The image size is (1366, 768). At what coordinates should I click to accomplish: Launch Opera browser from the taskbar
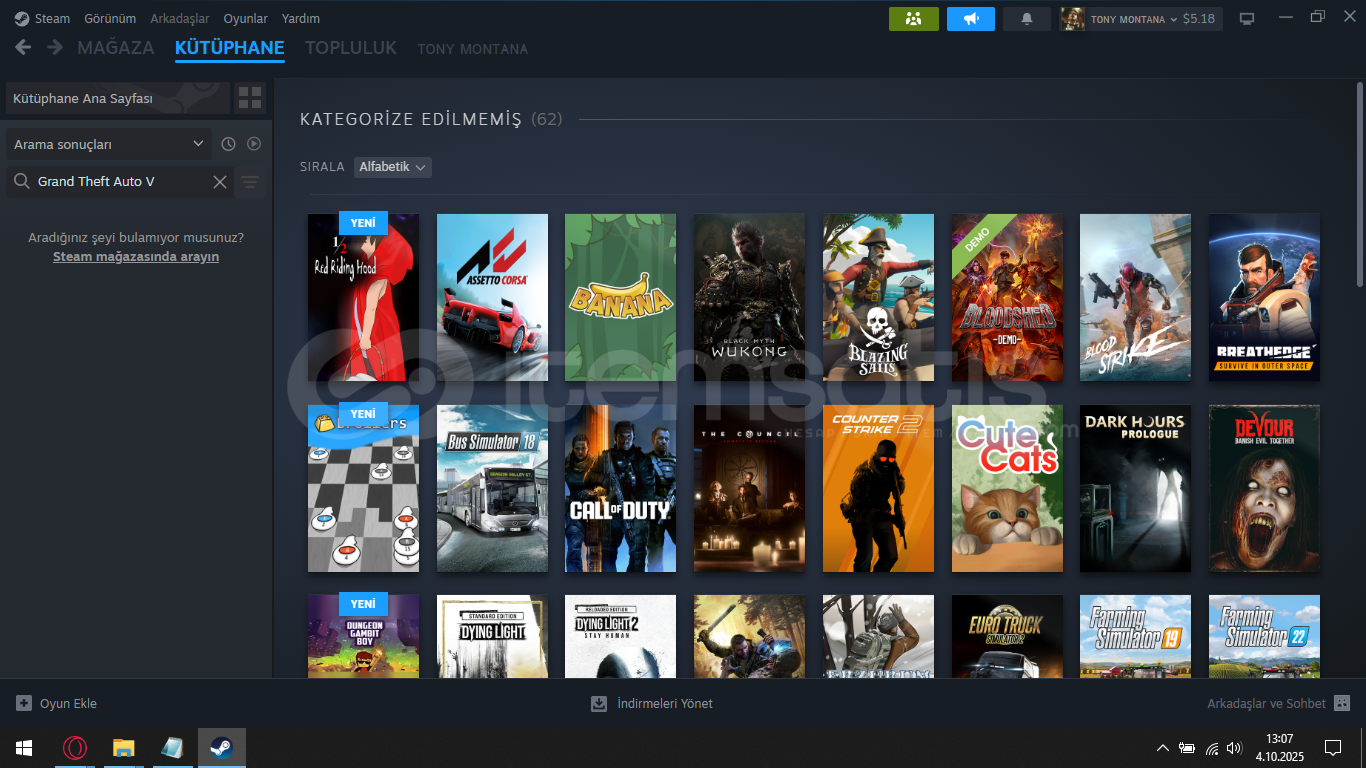(74, 748)
